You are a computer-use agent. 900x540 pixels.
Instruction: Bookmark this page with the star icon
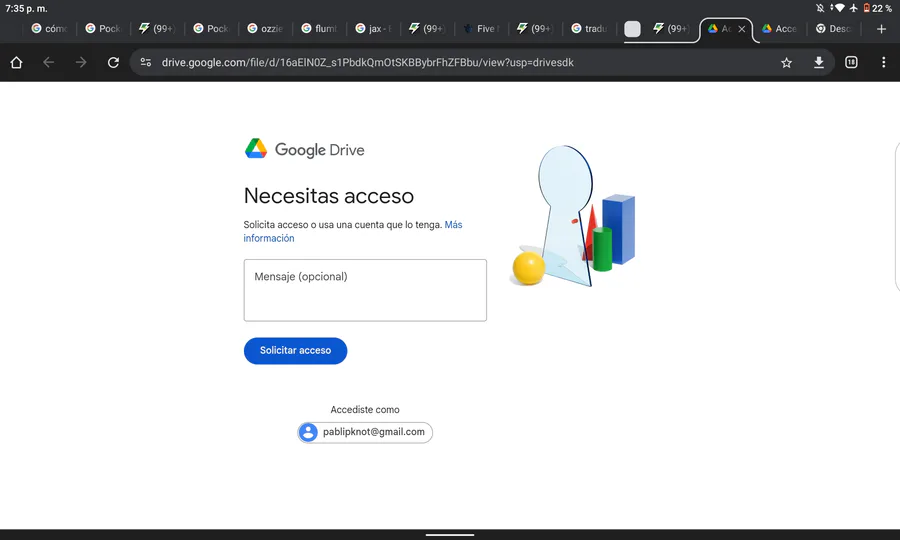point(786,63)
